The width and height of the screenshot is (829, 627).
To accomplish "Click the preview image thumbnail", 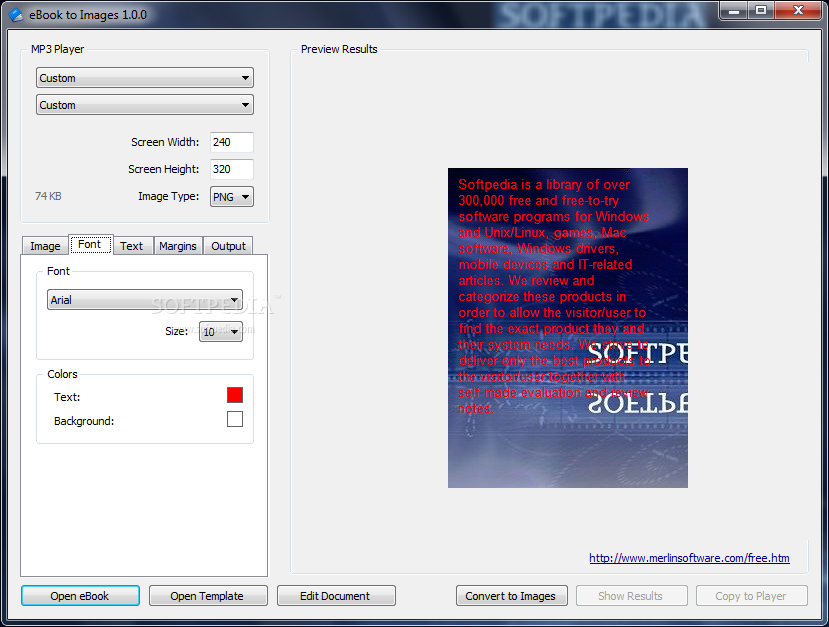I will point(568,328).
